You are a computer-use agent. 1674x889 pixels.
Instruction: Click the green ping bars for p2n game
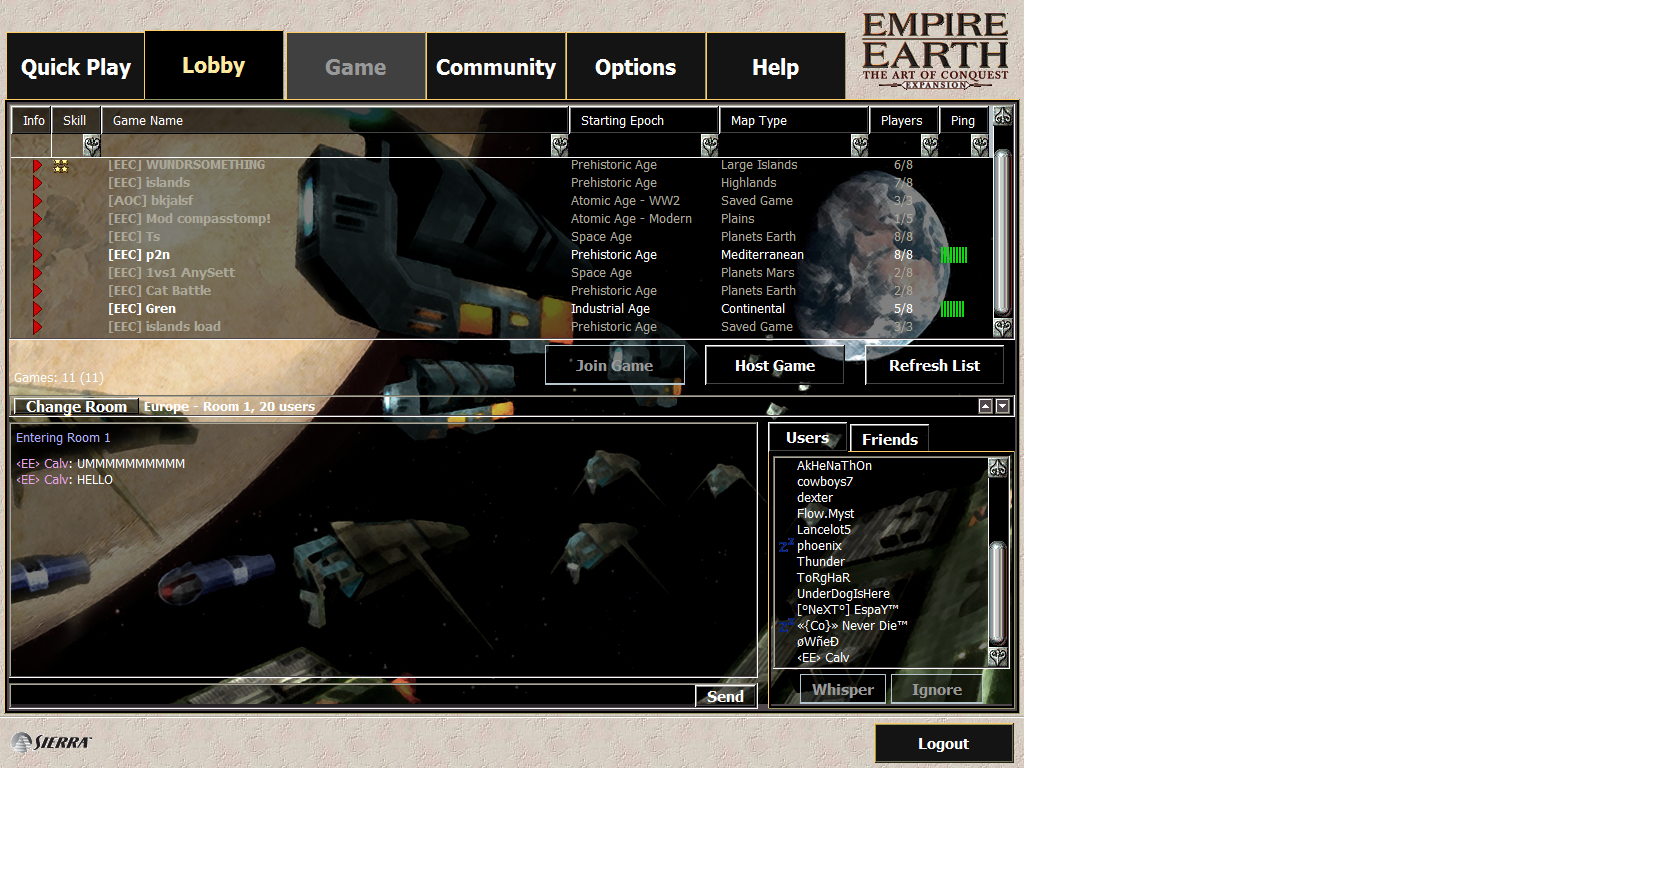(954, 255)
